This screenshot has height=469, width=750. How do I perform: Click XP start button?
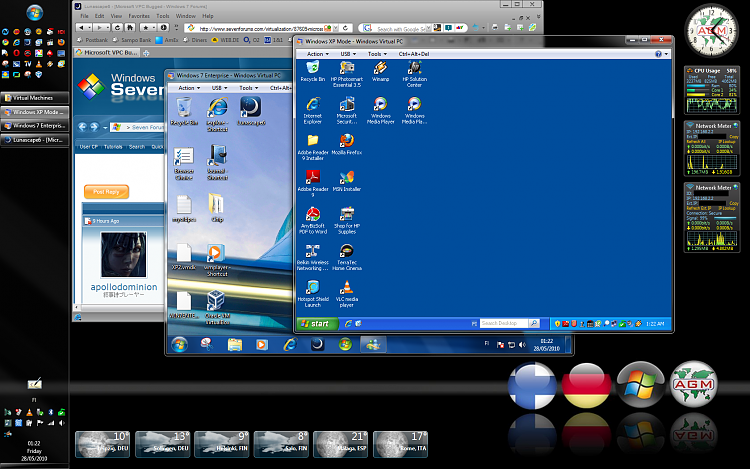click(x=317, y=324)
